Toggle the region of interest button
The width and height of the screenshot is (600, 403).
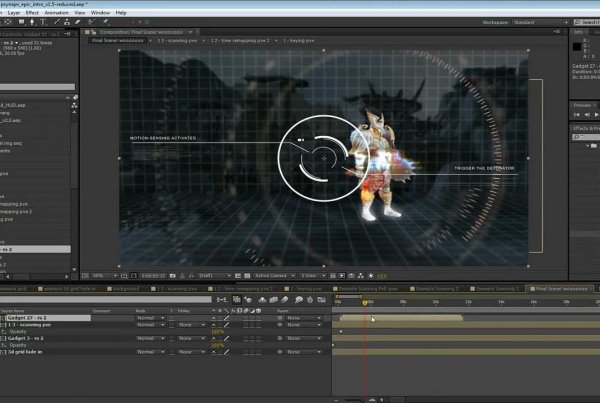click(238, 276)
